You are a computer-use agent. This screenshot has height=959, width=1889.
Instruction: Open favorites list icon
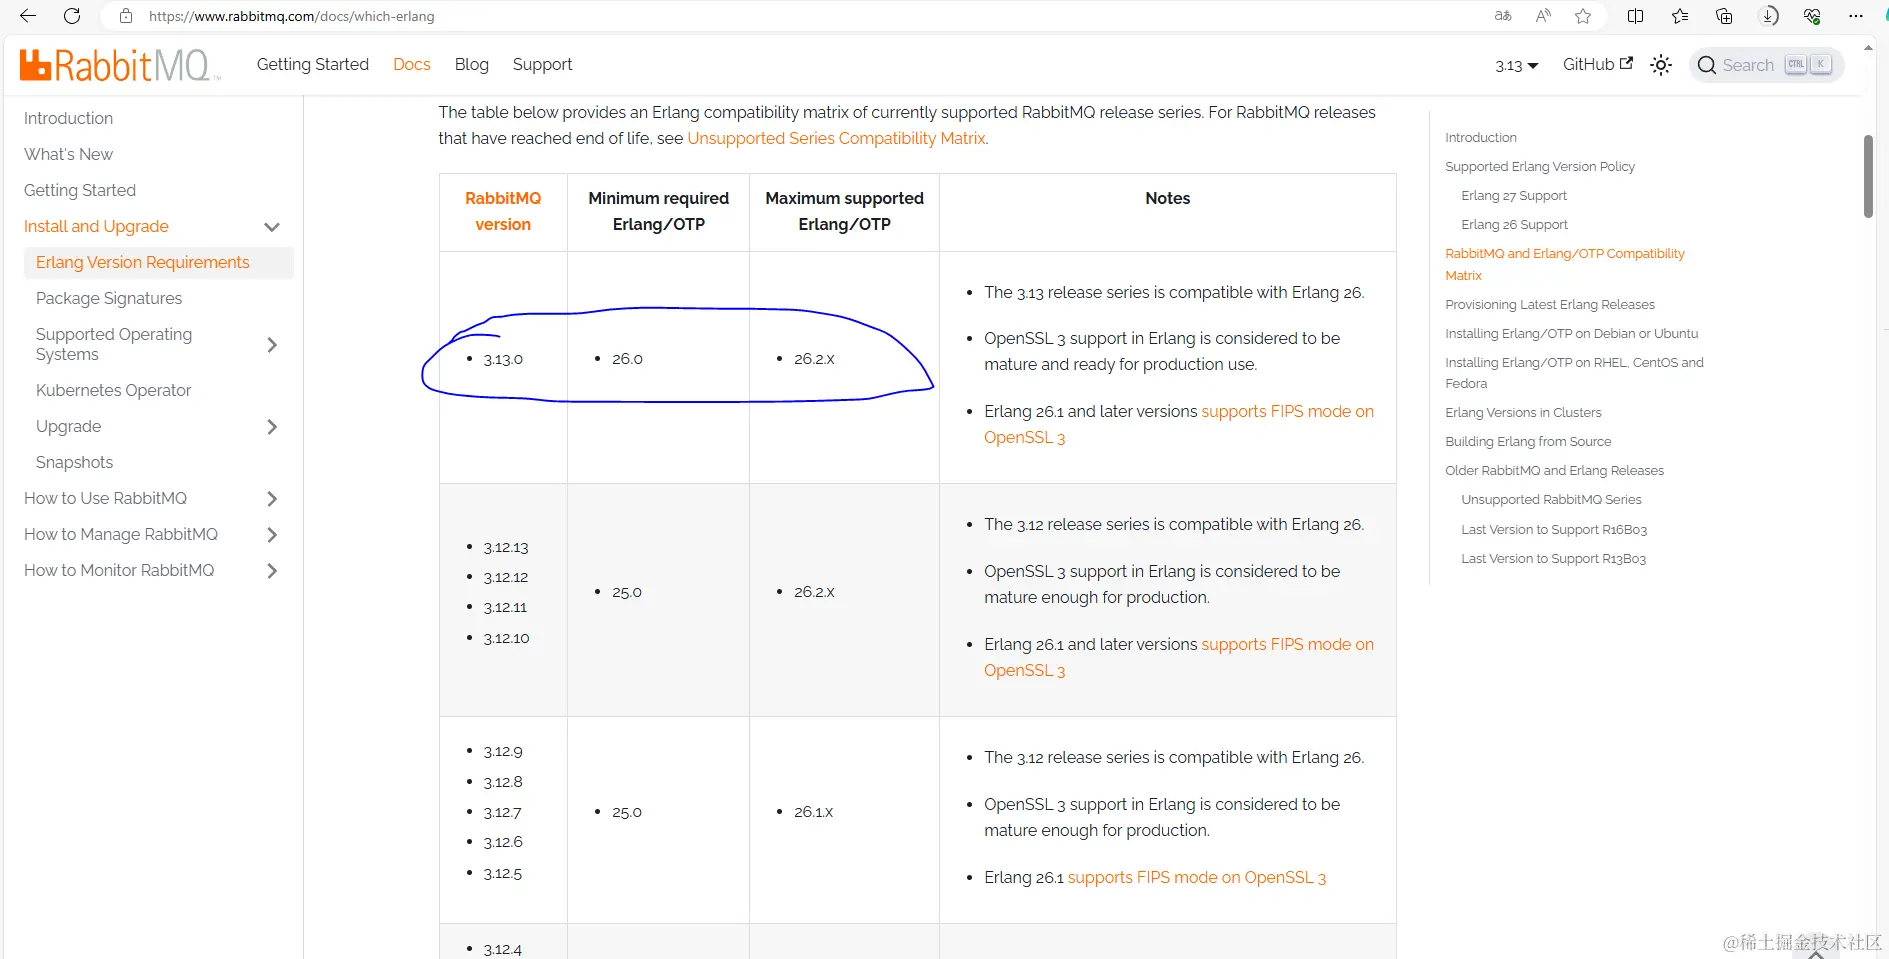pyautogui.click(x=1680, y=16)
